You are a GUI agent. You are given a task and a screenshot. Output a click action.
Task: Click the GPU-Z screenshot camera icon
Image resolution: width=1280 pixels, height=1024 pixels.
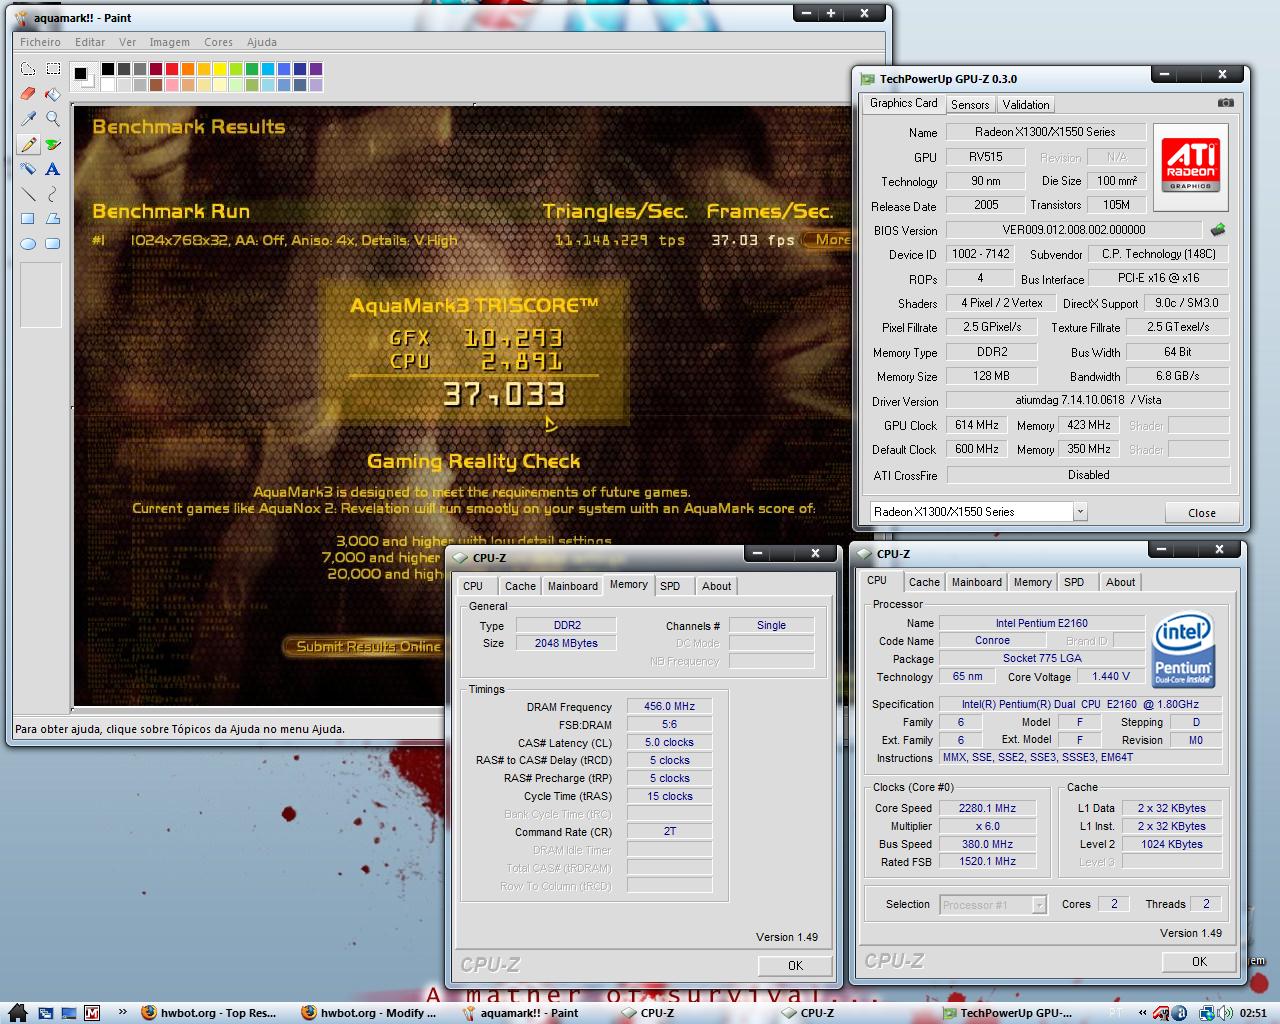coord(1225,103)
